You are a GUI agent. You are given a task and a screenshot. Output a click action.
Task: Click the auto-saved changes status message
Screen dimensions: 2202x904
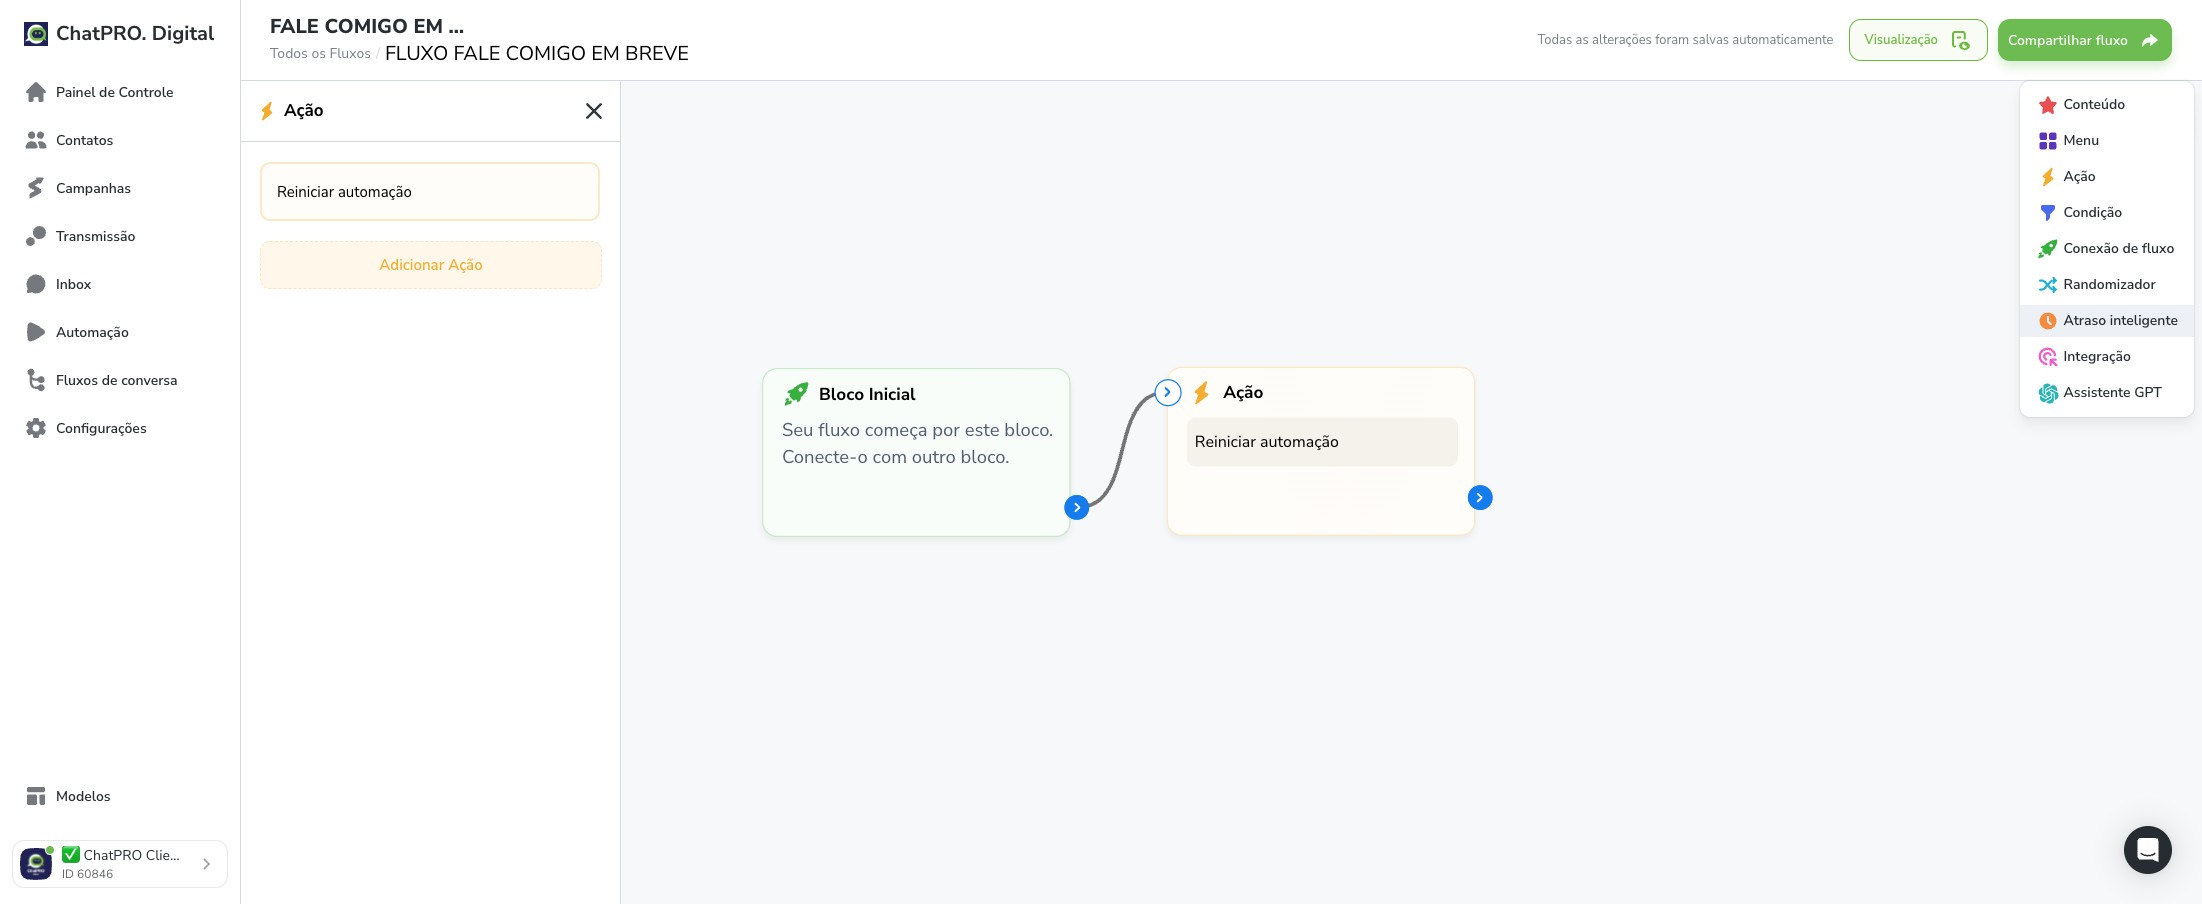pos(1685,40)
